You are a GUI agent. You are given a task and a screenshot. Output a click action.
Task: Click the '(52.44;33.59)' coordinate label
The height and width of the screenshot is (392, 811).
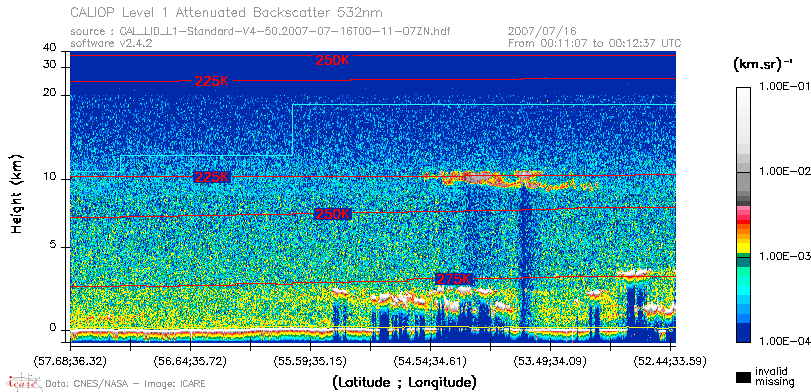click(x=670, y=361)
